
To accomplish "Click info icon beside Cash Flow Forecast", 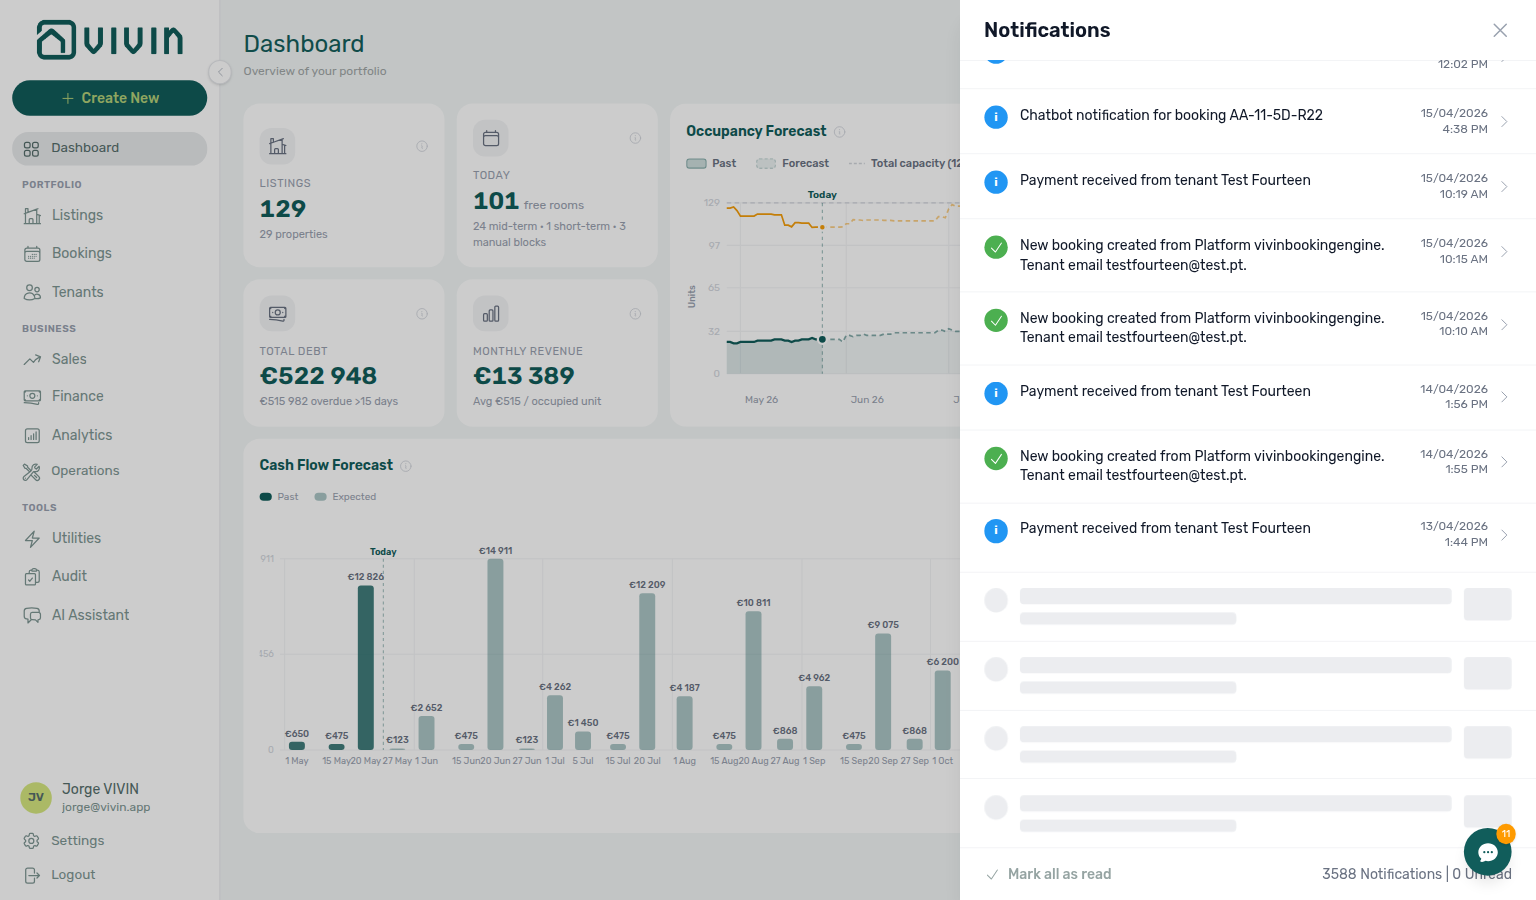I will [406, 466].
